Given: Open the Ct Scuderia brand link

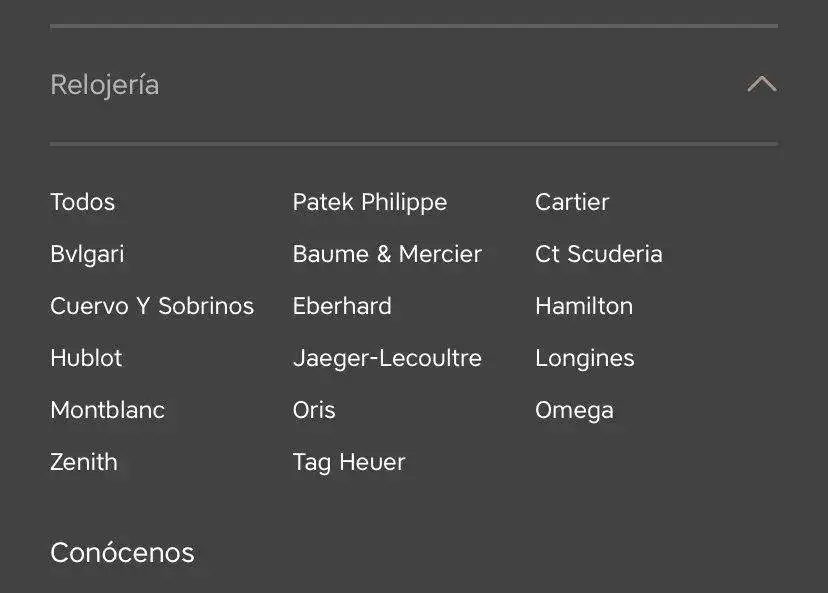Looking at the screenshot, I should [x=599, y=254].
